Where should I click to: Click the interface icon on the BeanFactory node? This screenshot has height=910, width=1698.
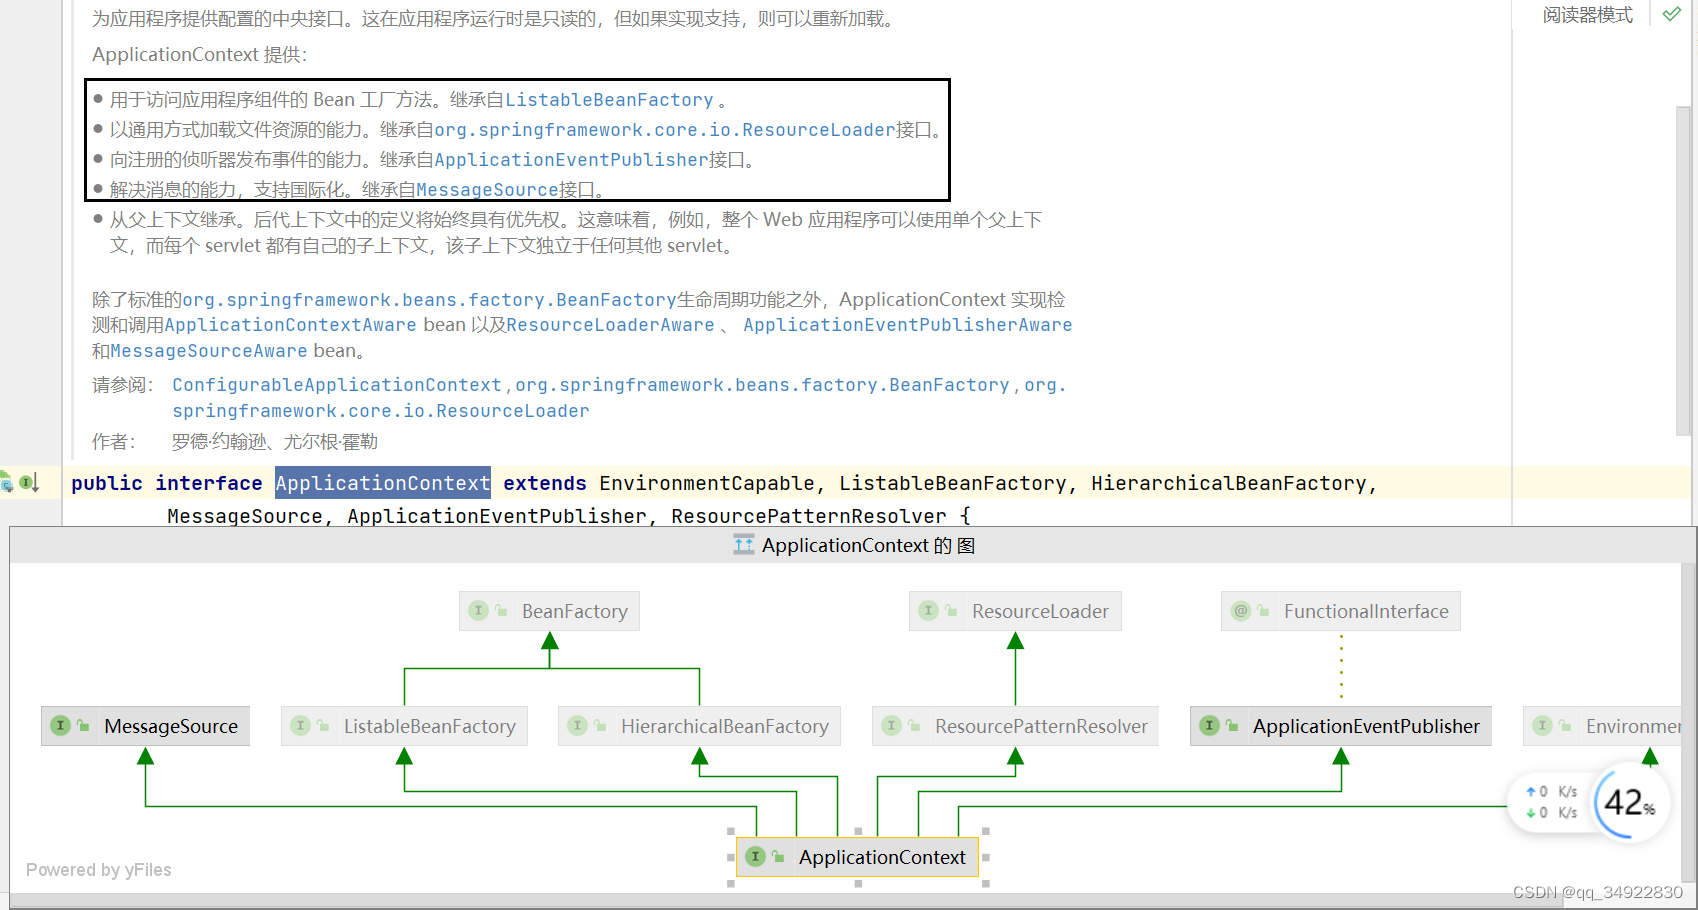pos(480,610)
